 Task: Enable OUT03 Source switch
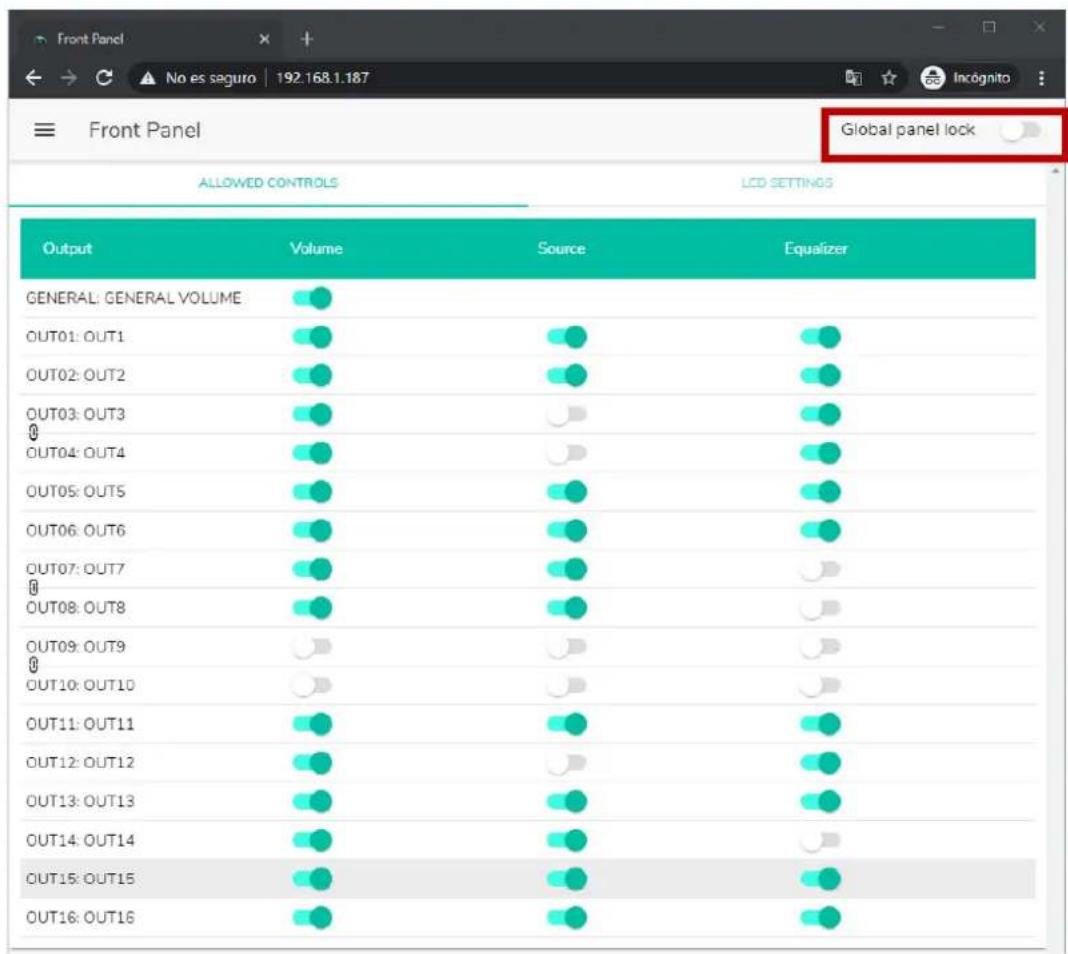click(x=567, y=414)
